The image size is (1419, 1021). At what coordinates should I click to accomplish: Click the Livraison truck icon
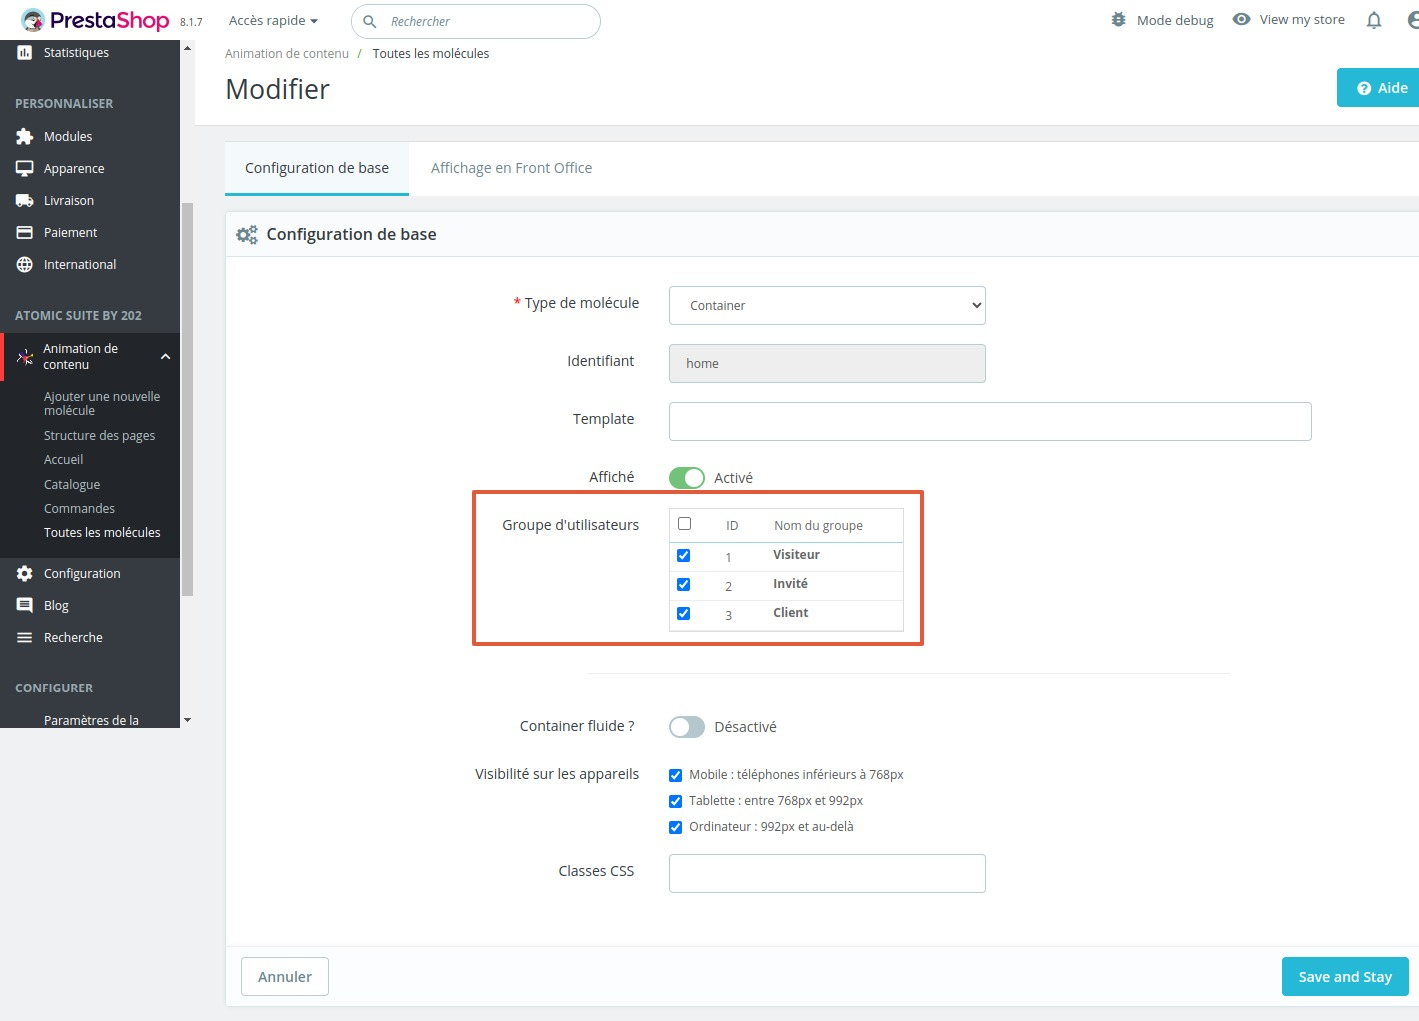[25, 200]
